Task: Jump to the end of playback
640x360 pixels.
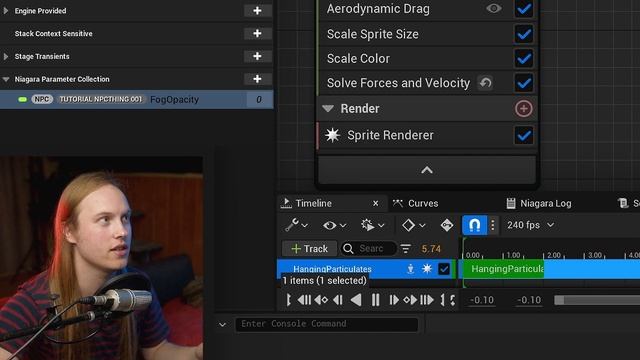Action: tap(427, 300)
